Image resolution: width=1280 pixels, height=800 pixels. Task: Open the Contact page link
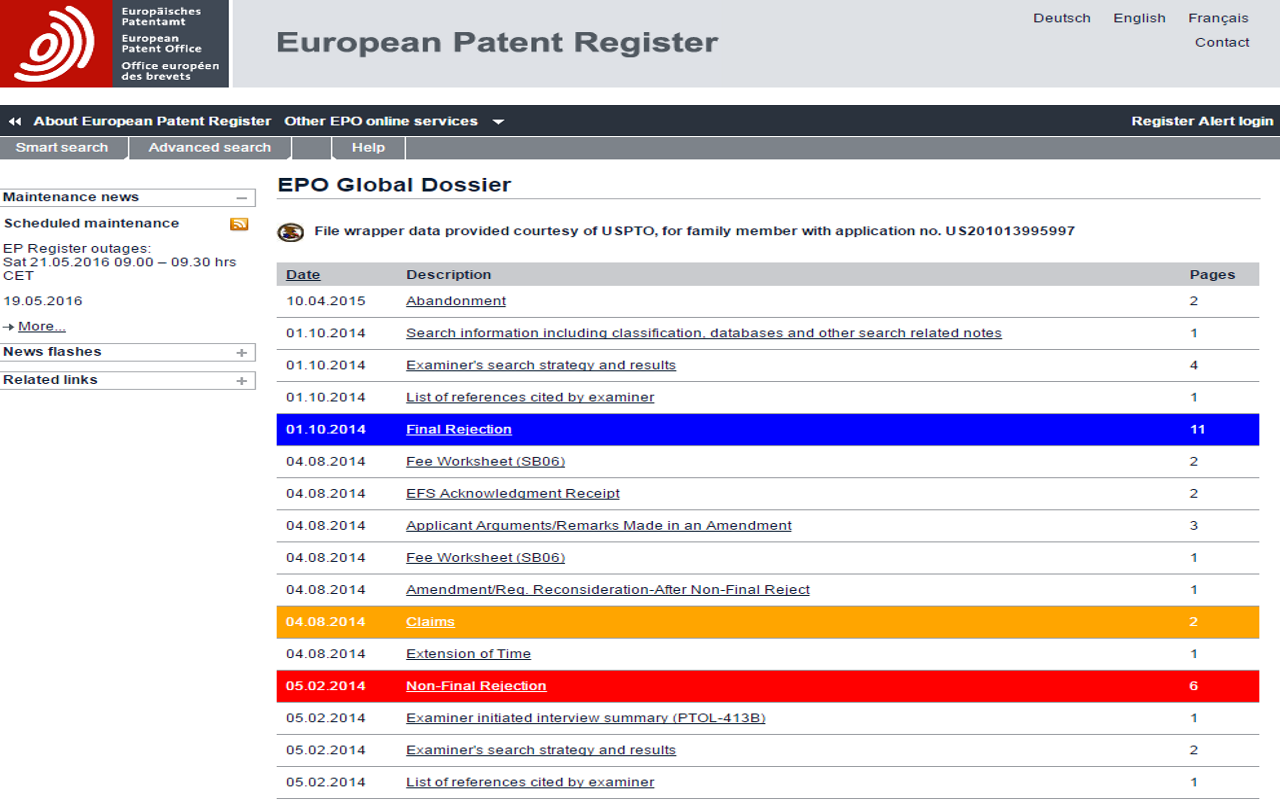click(1222, 42)
